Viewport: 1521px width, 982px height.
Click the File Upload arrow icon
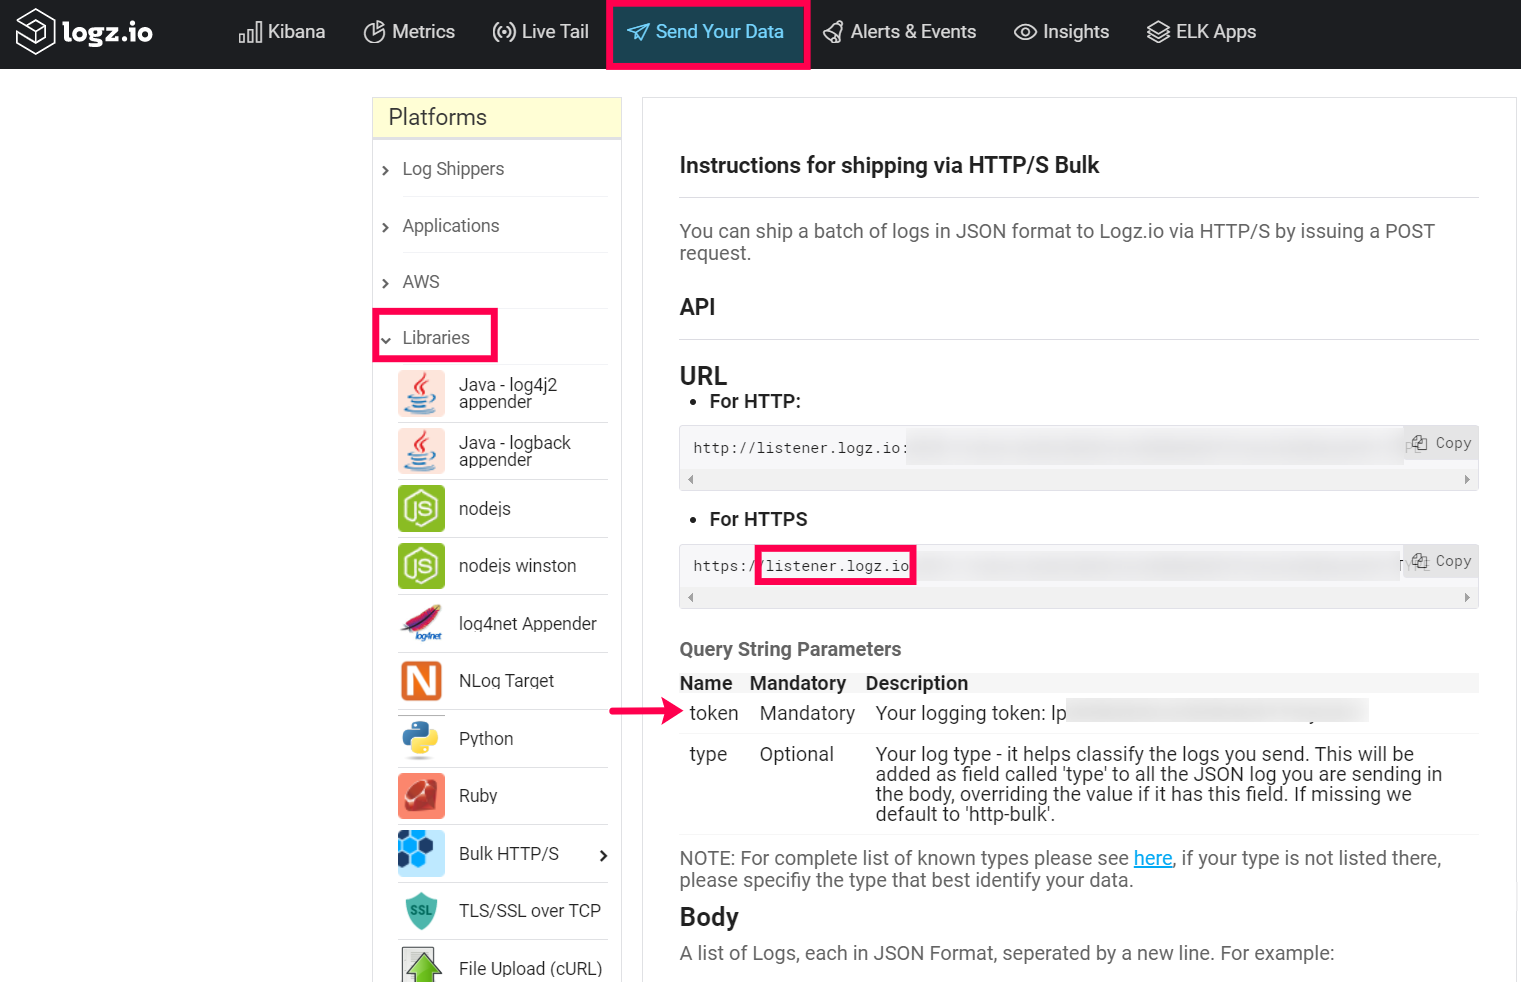(421, 964)
